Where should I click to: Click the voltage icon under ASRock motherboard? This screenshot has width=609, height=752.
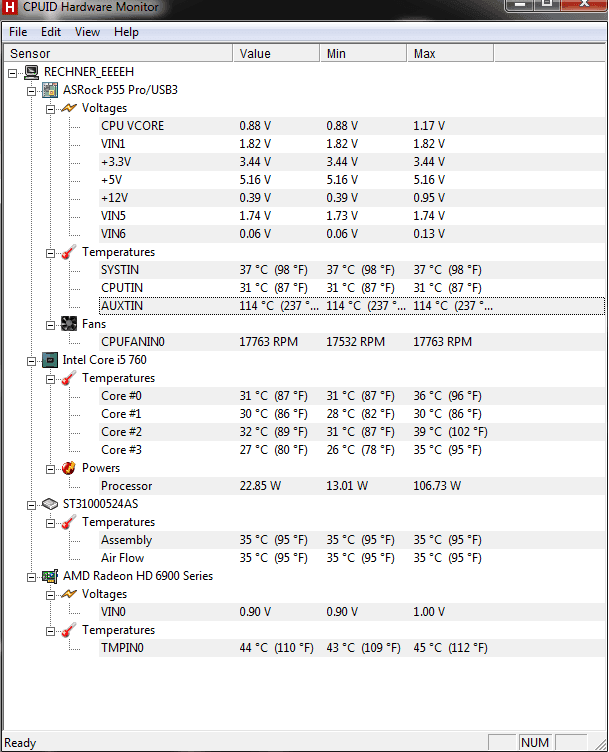coord(69,108)
